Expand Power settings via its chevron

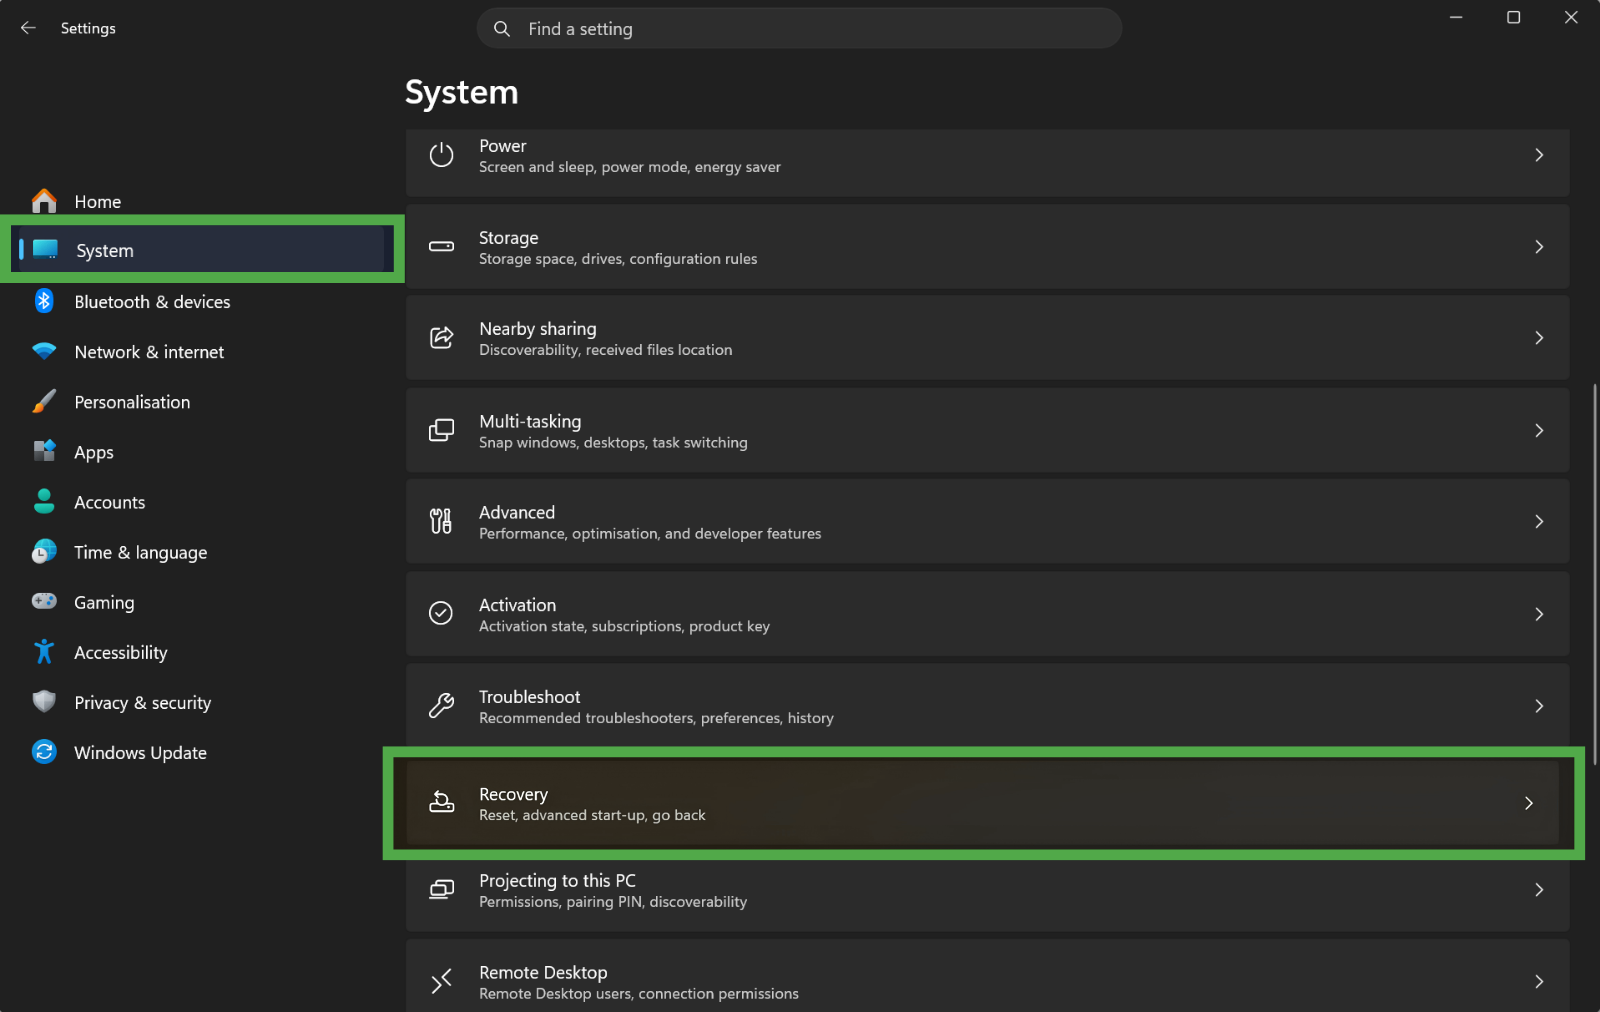1539,155
